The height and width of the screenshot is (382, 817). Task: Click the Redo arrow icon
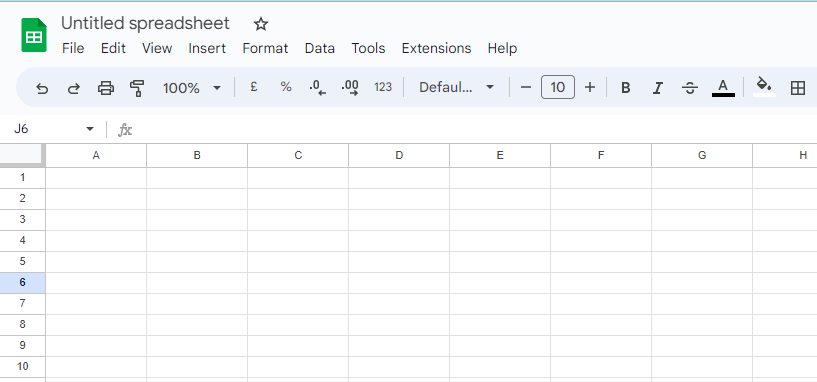click(74, 88)
